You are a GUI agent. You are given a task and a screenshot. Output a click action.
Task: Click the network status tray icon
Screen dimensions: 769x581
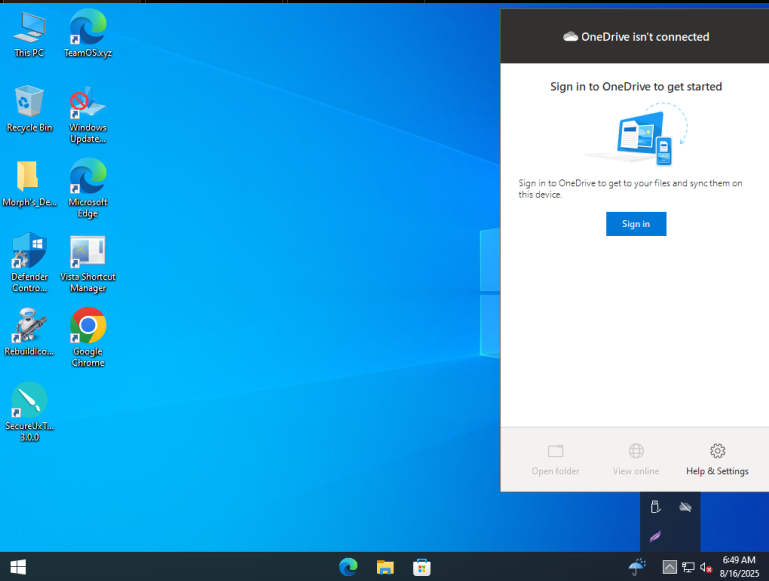(x=688, y=567)
